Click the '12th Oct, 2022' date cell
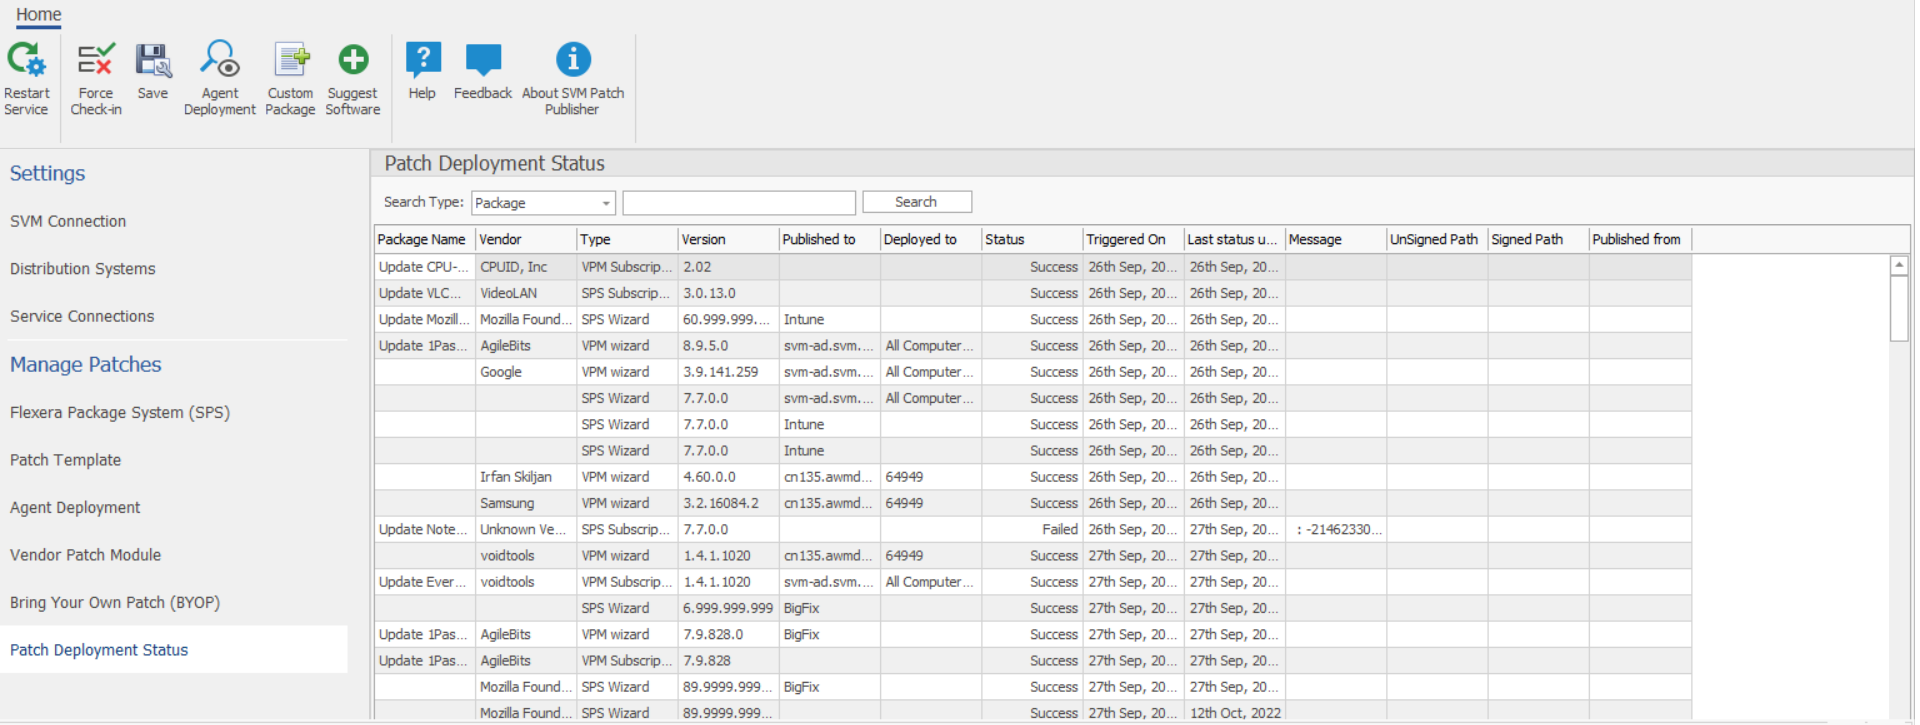Viewport: 1920px width, 725px height. pos(1235,713)
